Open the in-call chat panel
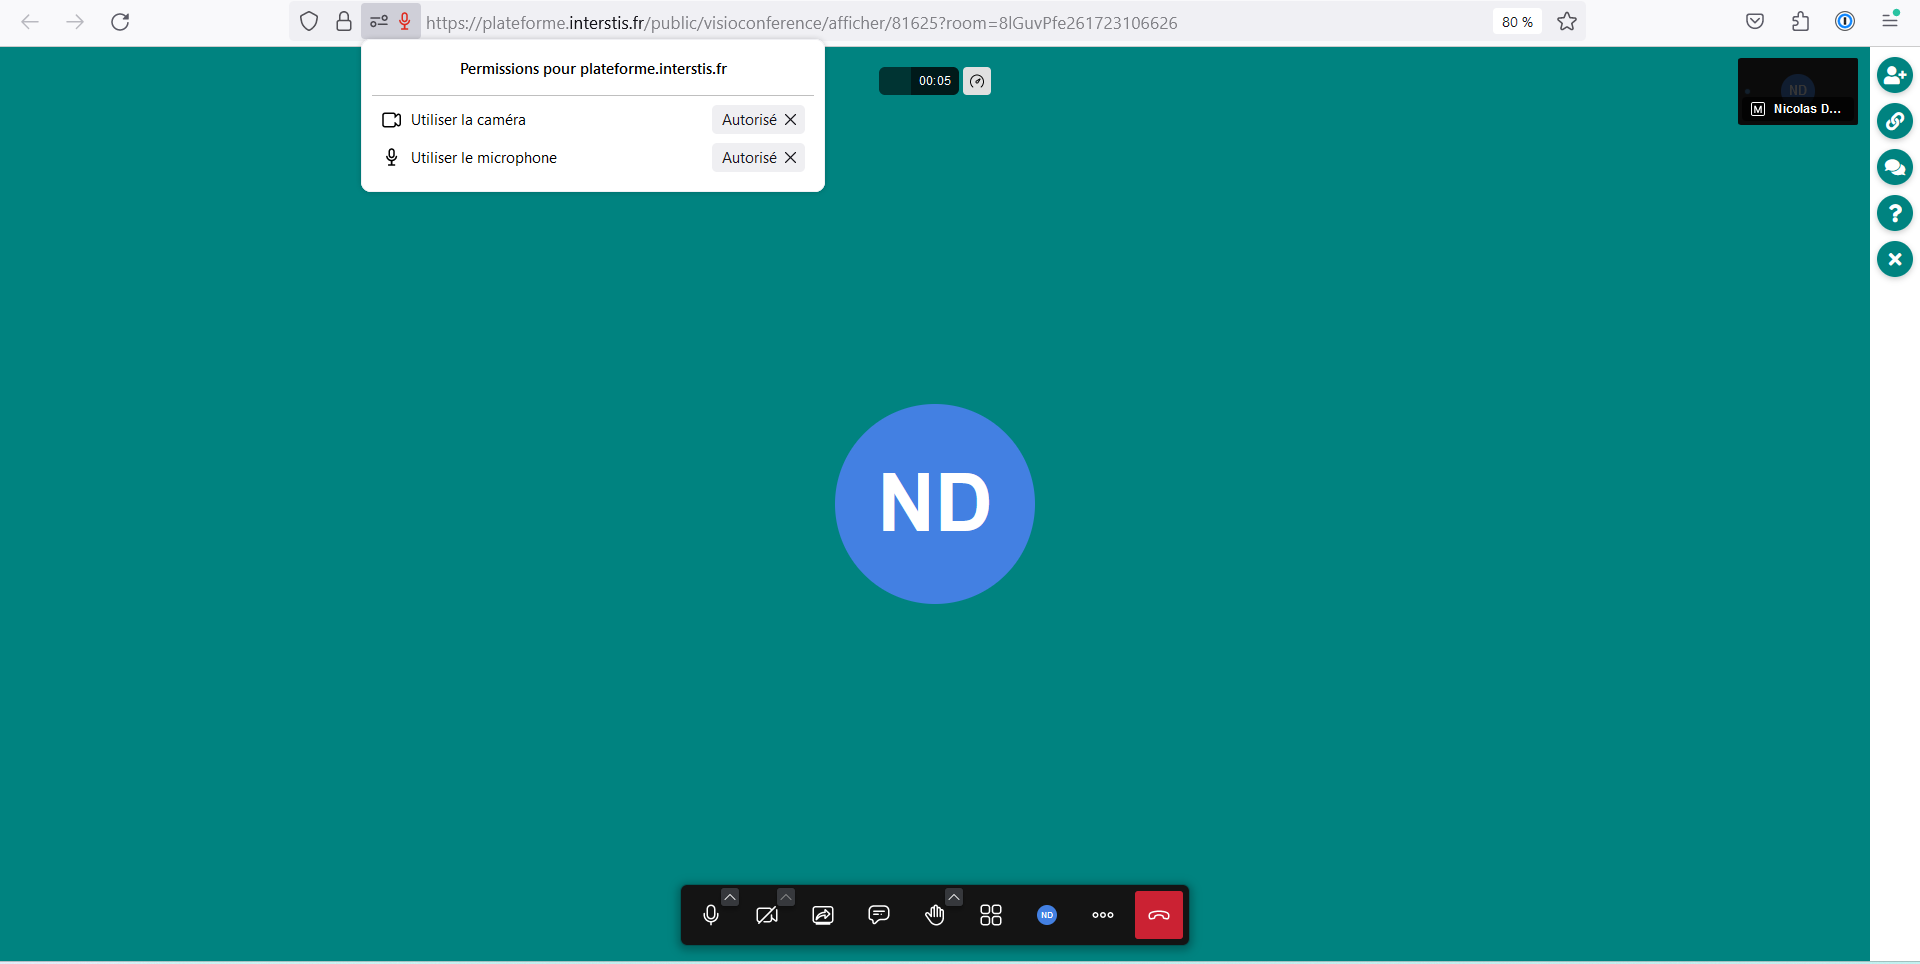This screenshot has width=1920, height=964. (879, 915)
